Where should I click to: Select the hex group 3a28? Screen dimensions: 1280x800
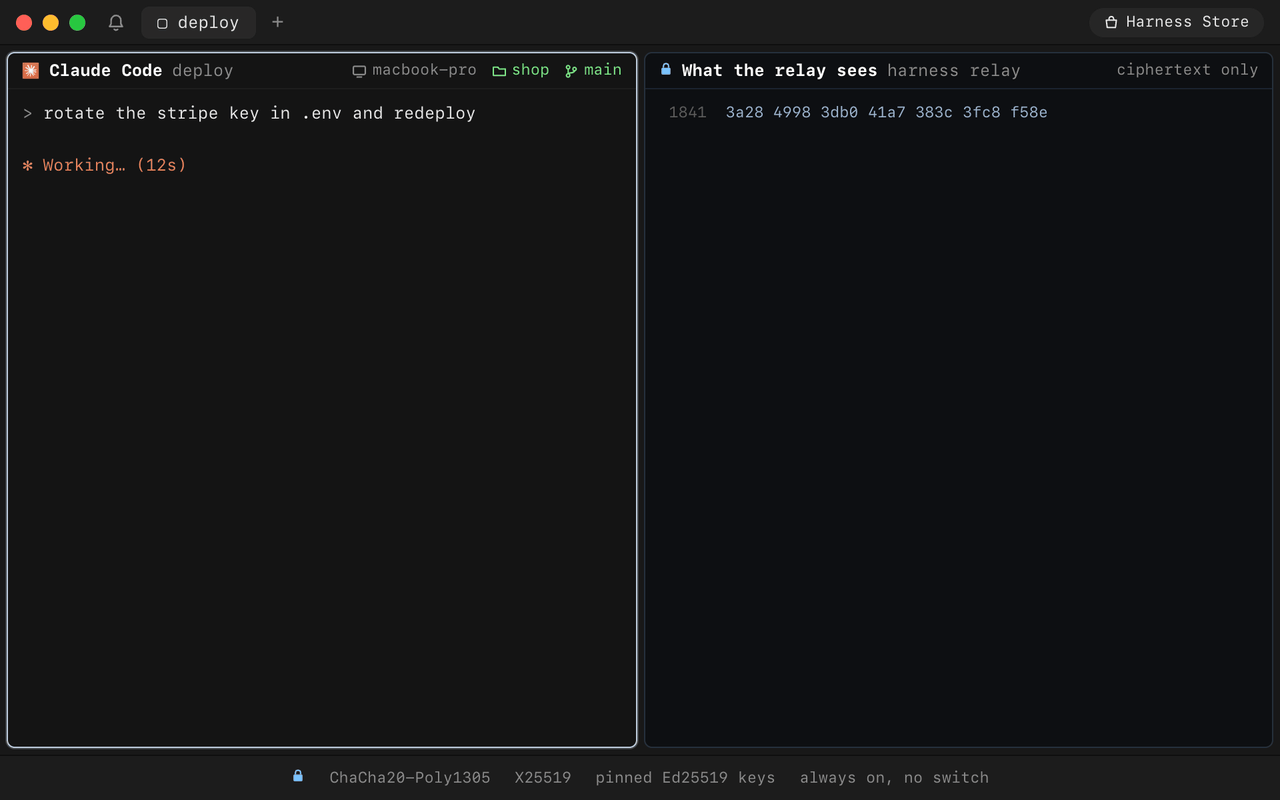click(x=744, y=113)
